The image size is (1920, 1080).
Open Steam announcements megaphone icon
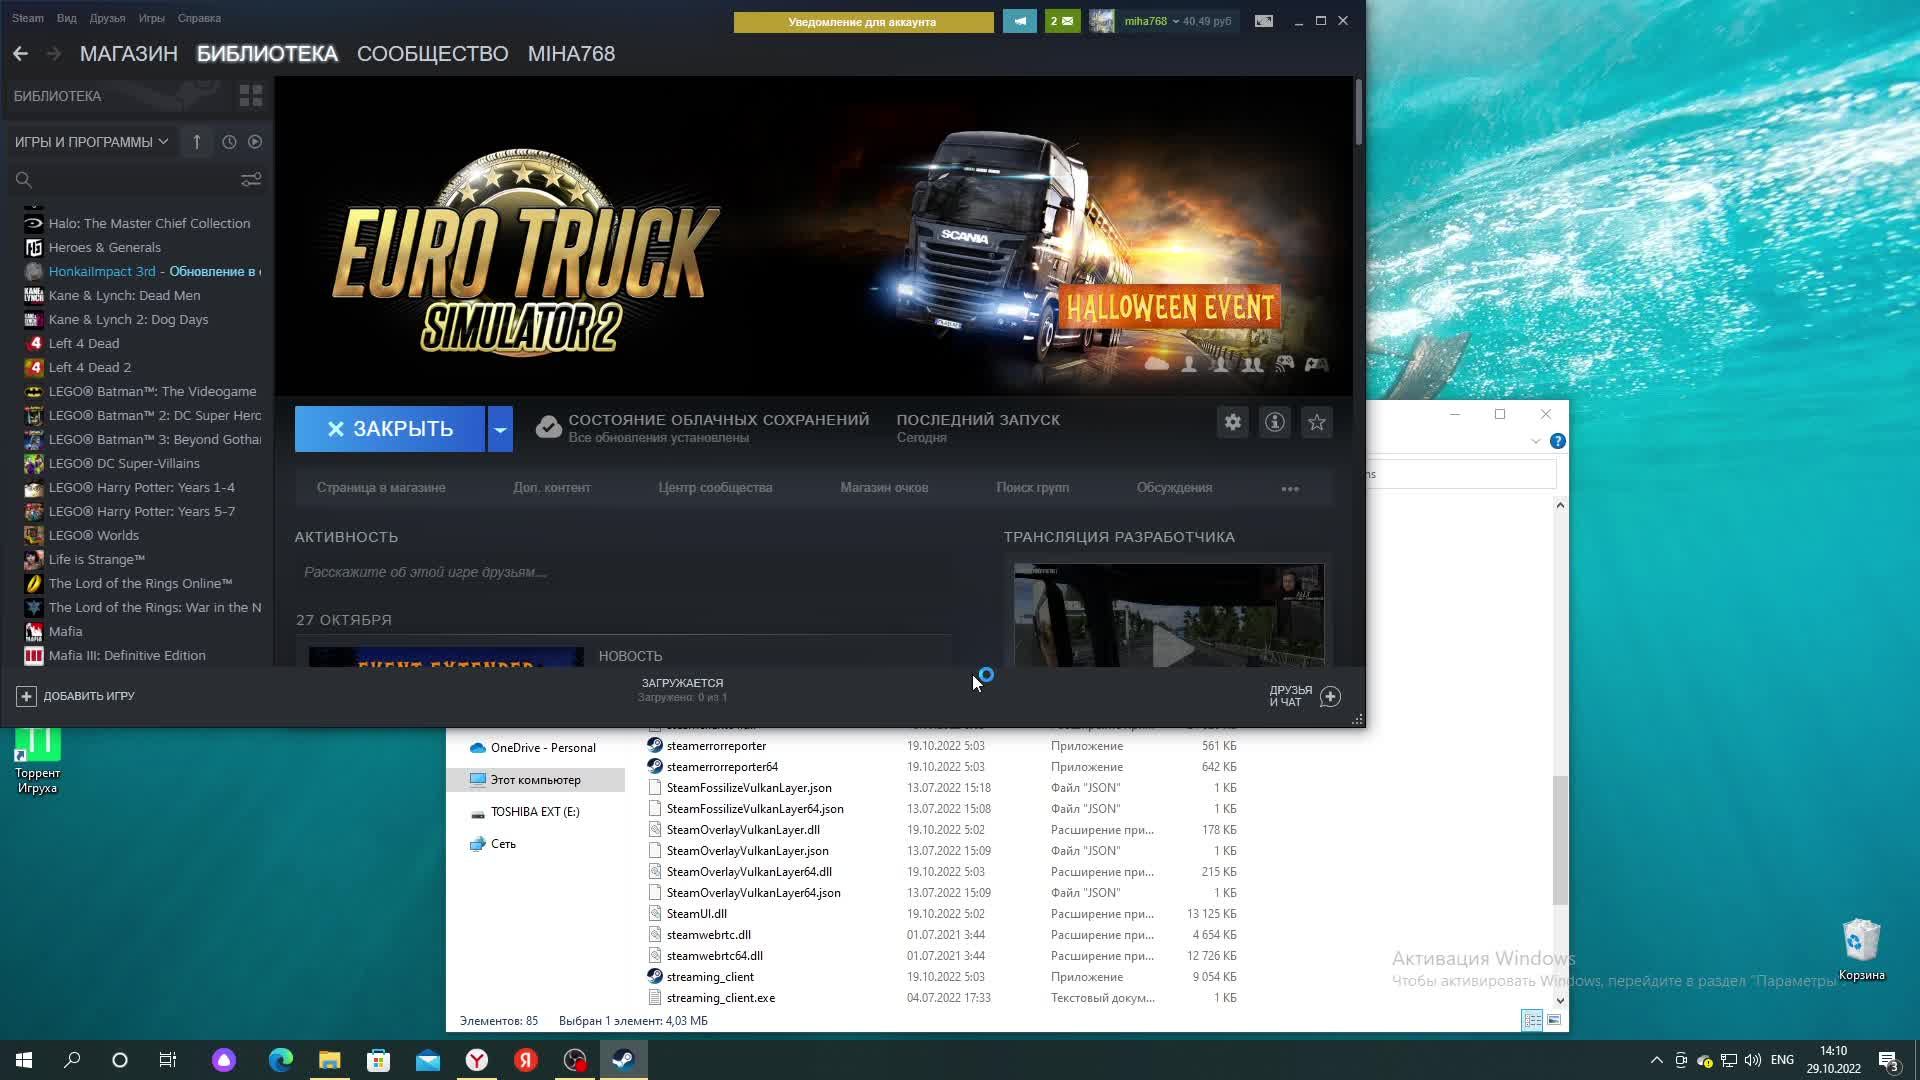pyautogui.click(x=1020, y=21)
